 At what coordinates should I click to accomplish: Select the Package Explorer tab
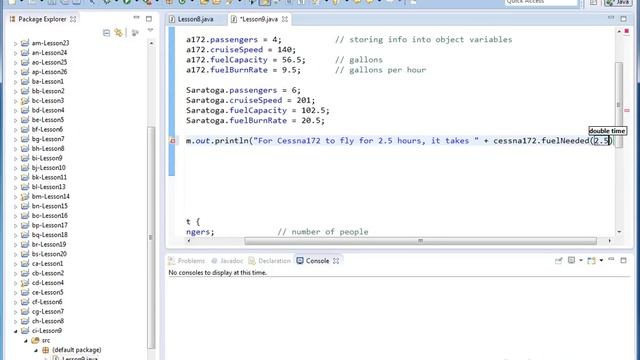42,19
